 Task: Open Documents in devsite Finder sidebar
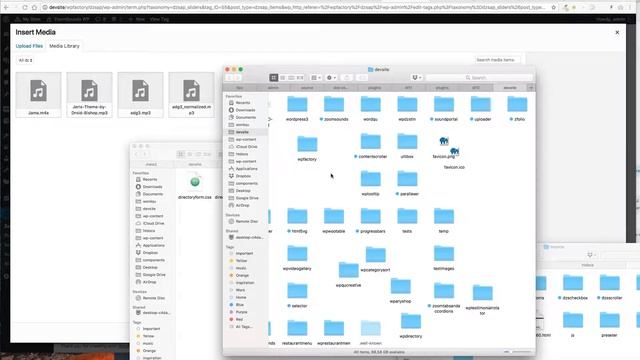tap(245, 118)
